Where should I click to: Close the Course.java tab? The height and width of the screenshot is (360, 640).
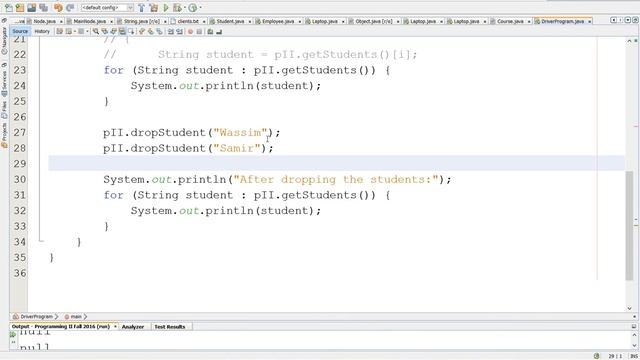pyautogui.click(x=529, y=21)
